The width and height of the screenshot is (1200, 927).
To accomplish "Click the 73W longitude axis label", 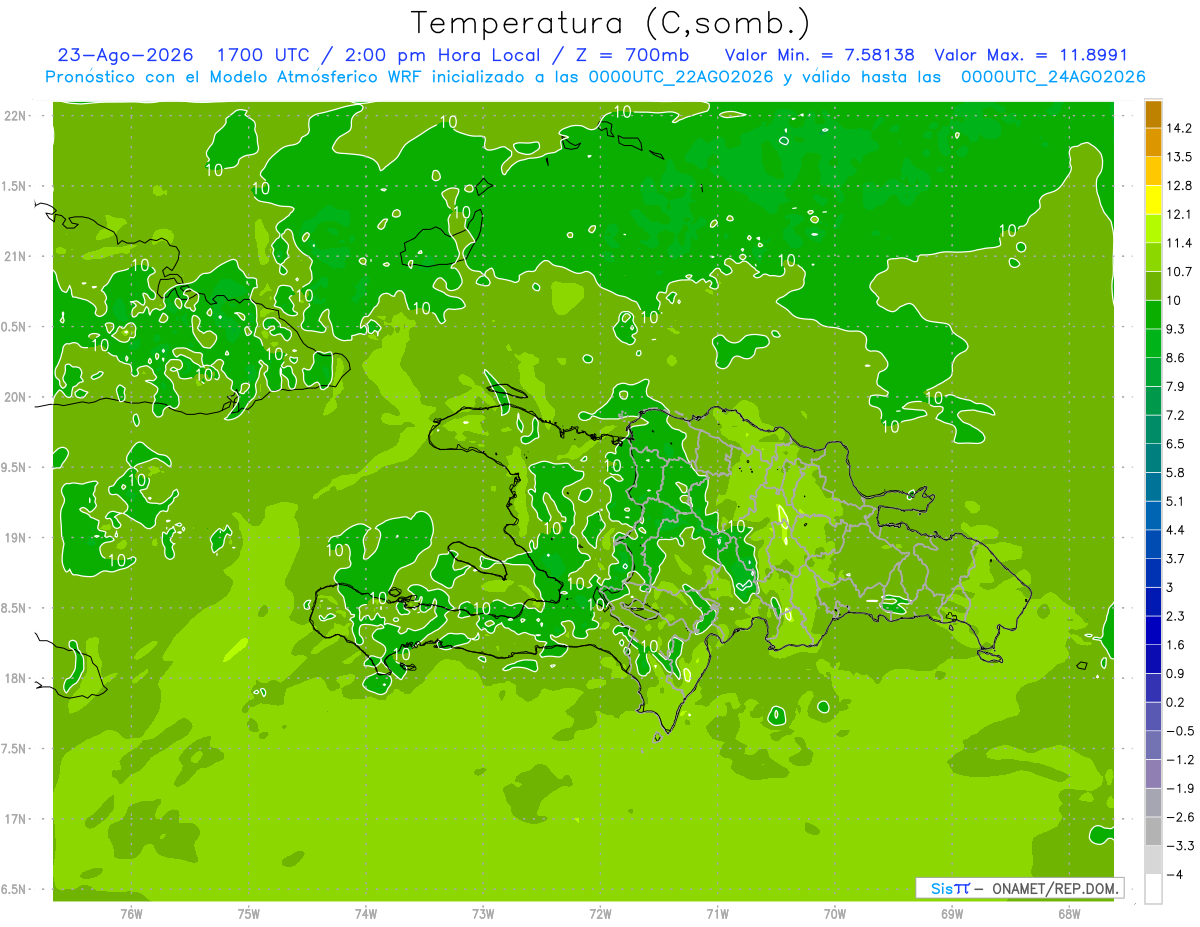I will pyautogui.click(x=483, y=914).
